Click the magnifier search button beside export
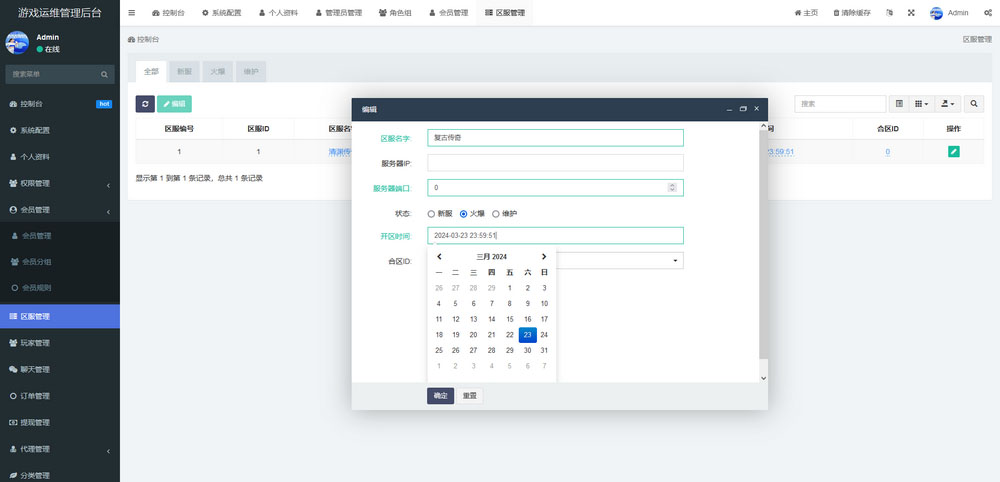This screenshot has height=482, width=1000. point(974,103)
